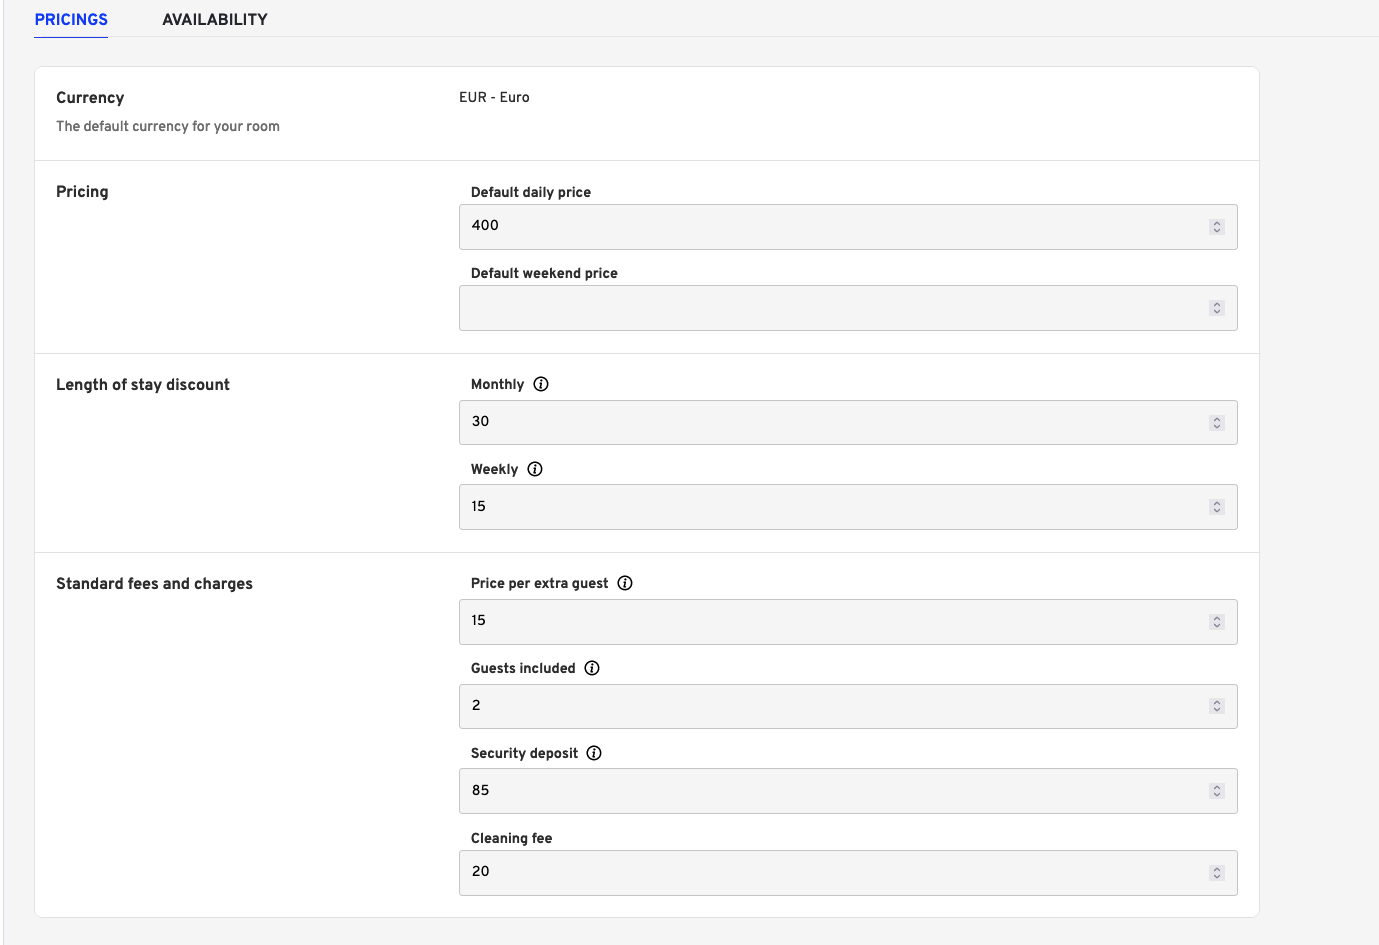Click the 'Default daily price' label
1379x945 pixels.
(x=531, y=192)
